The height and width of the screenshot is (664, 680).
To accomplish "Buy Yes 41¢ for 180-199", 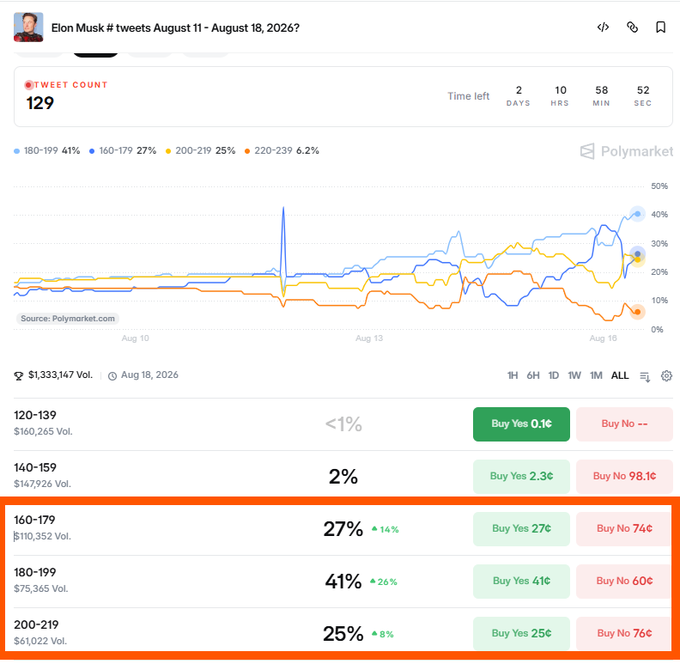I will tap(521, 581).
